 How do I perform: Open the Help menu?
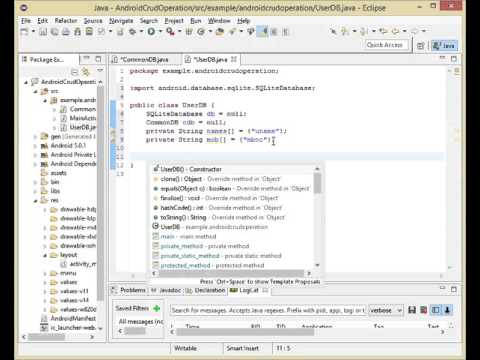(x=243, y=21)
